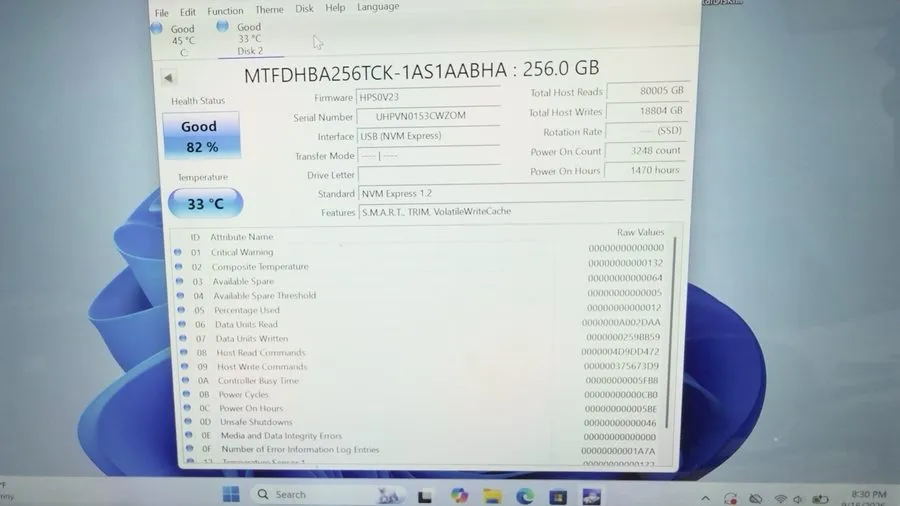
Task: Click the status dot of Percentage Used row
Action: 181,310
